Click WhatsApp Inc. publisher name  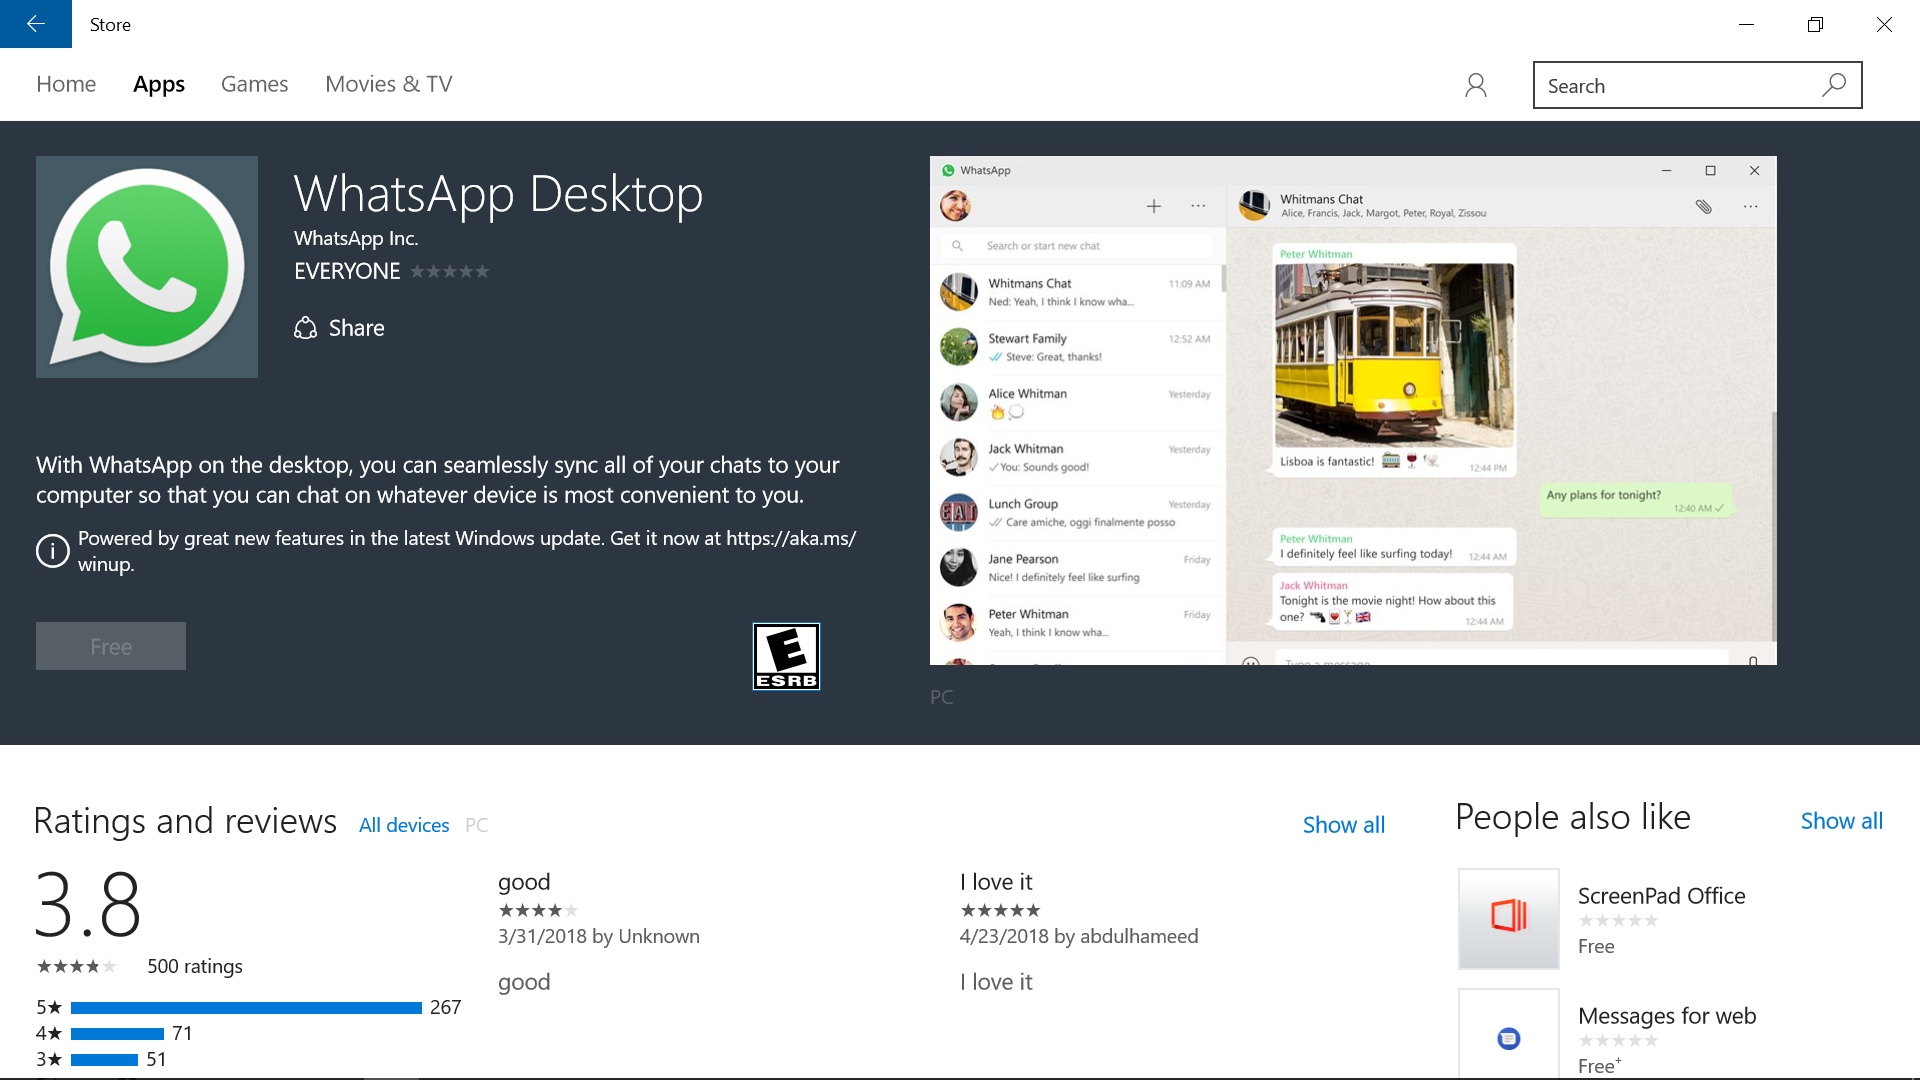[356, 238]
